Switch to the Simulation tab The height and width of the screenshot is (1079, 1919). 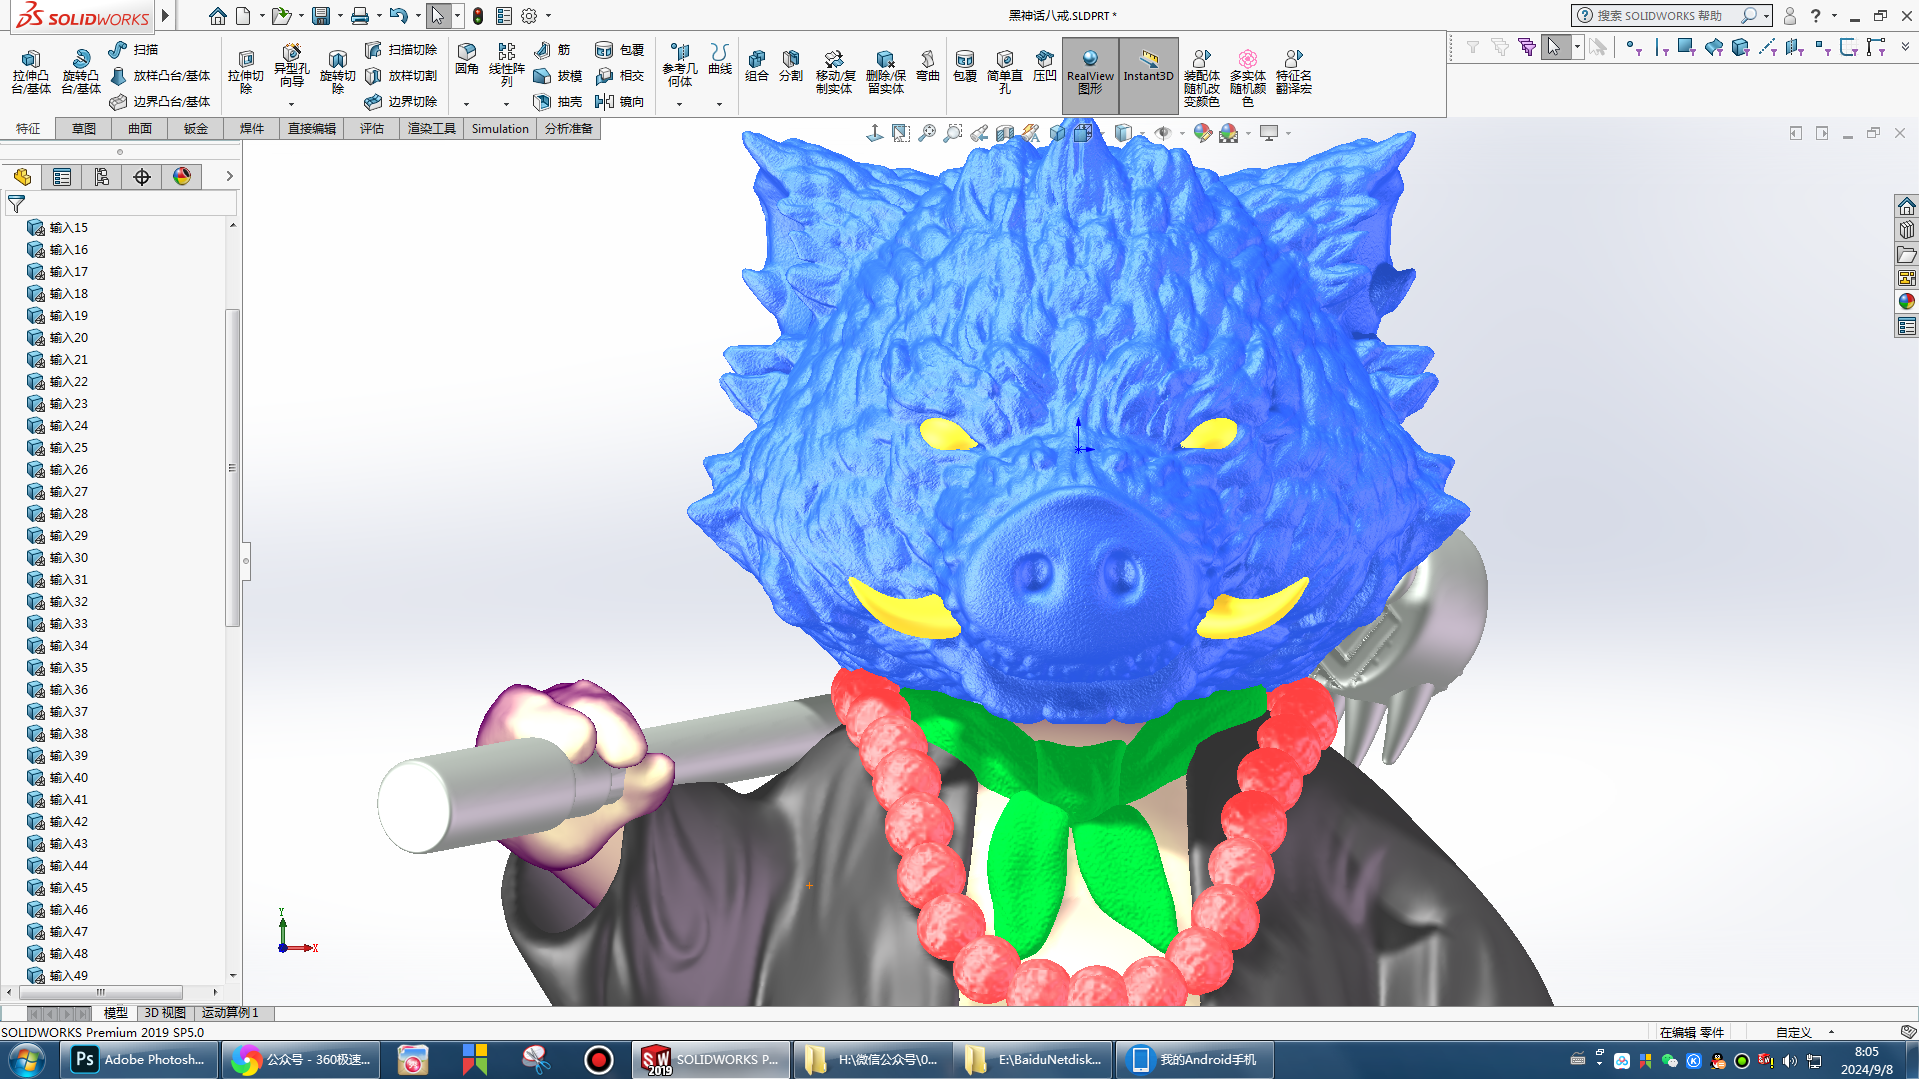tap(500, 129)
